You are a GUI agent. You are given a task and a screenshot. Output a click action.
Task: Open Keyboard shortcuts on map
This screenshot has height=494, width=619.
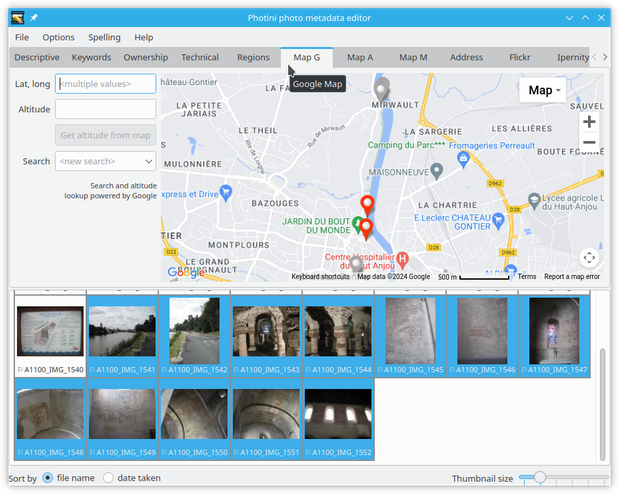click(320, 276)
